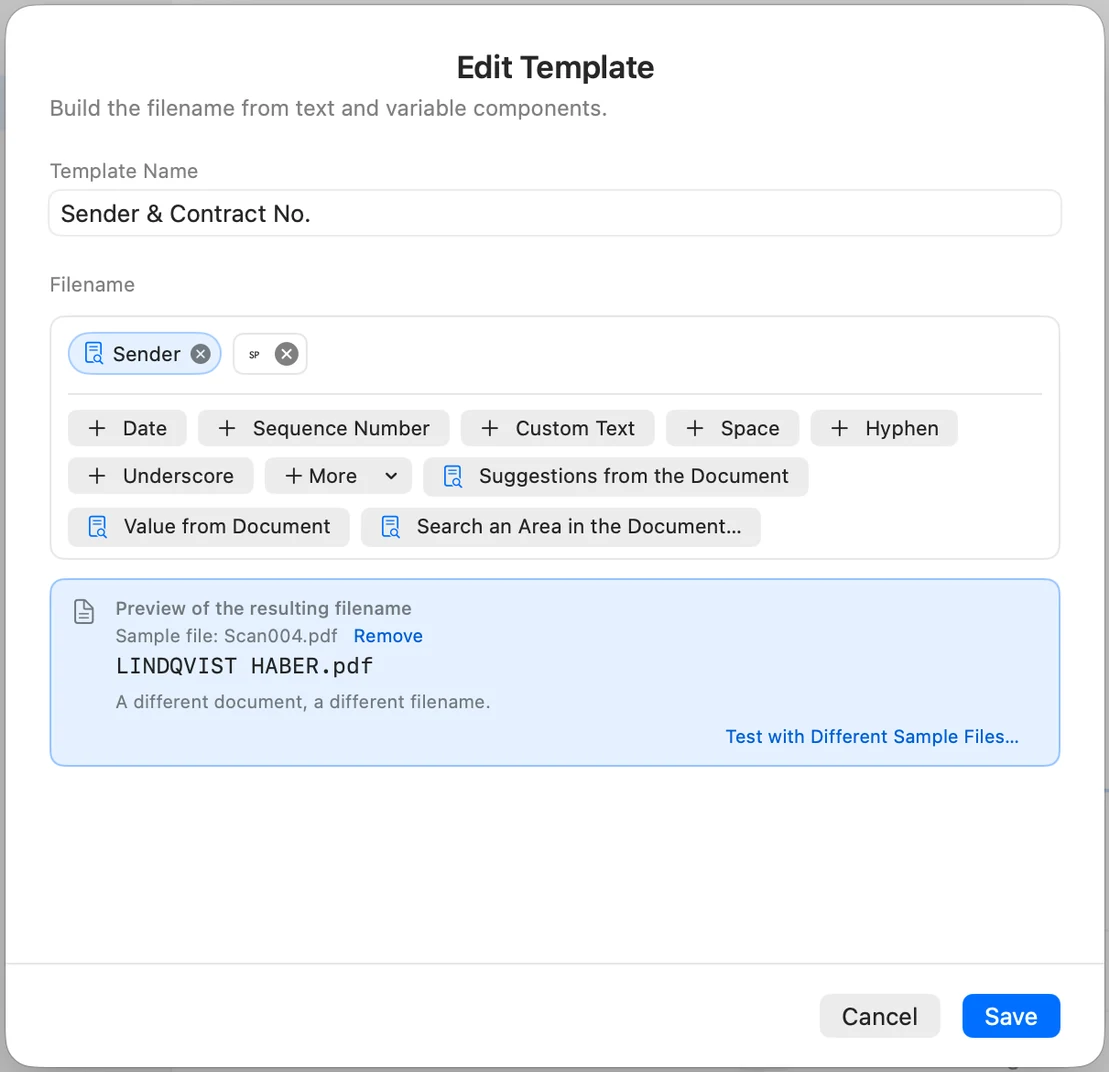Remove the sample file Scan004.pdf

click(388, 636)
